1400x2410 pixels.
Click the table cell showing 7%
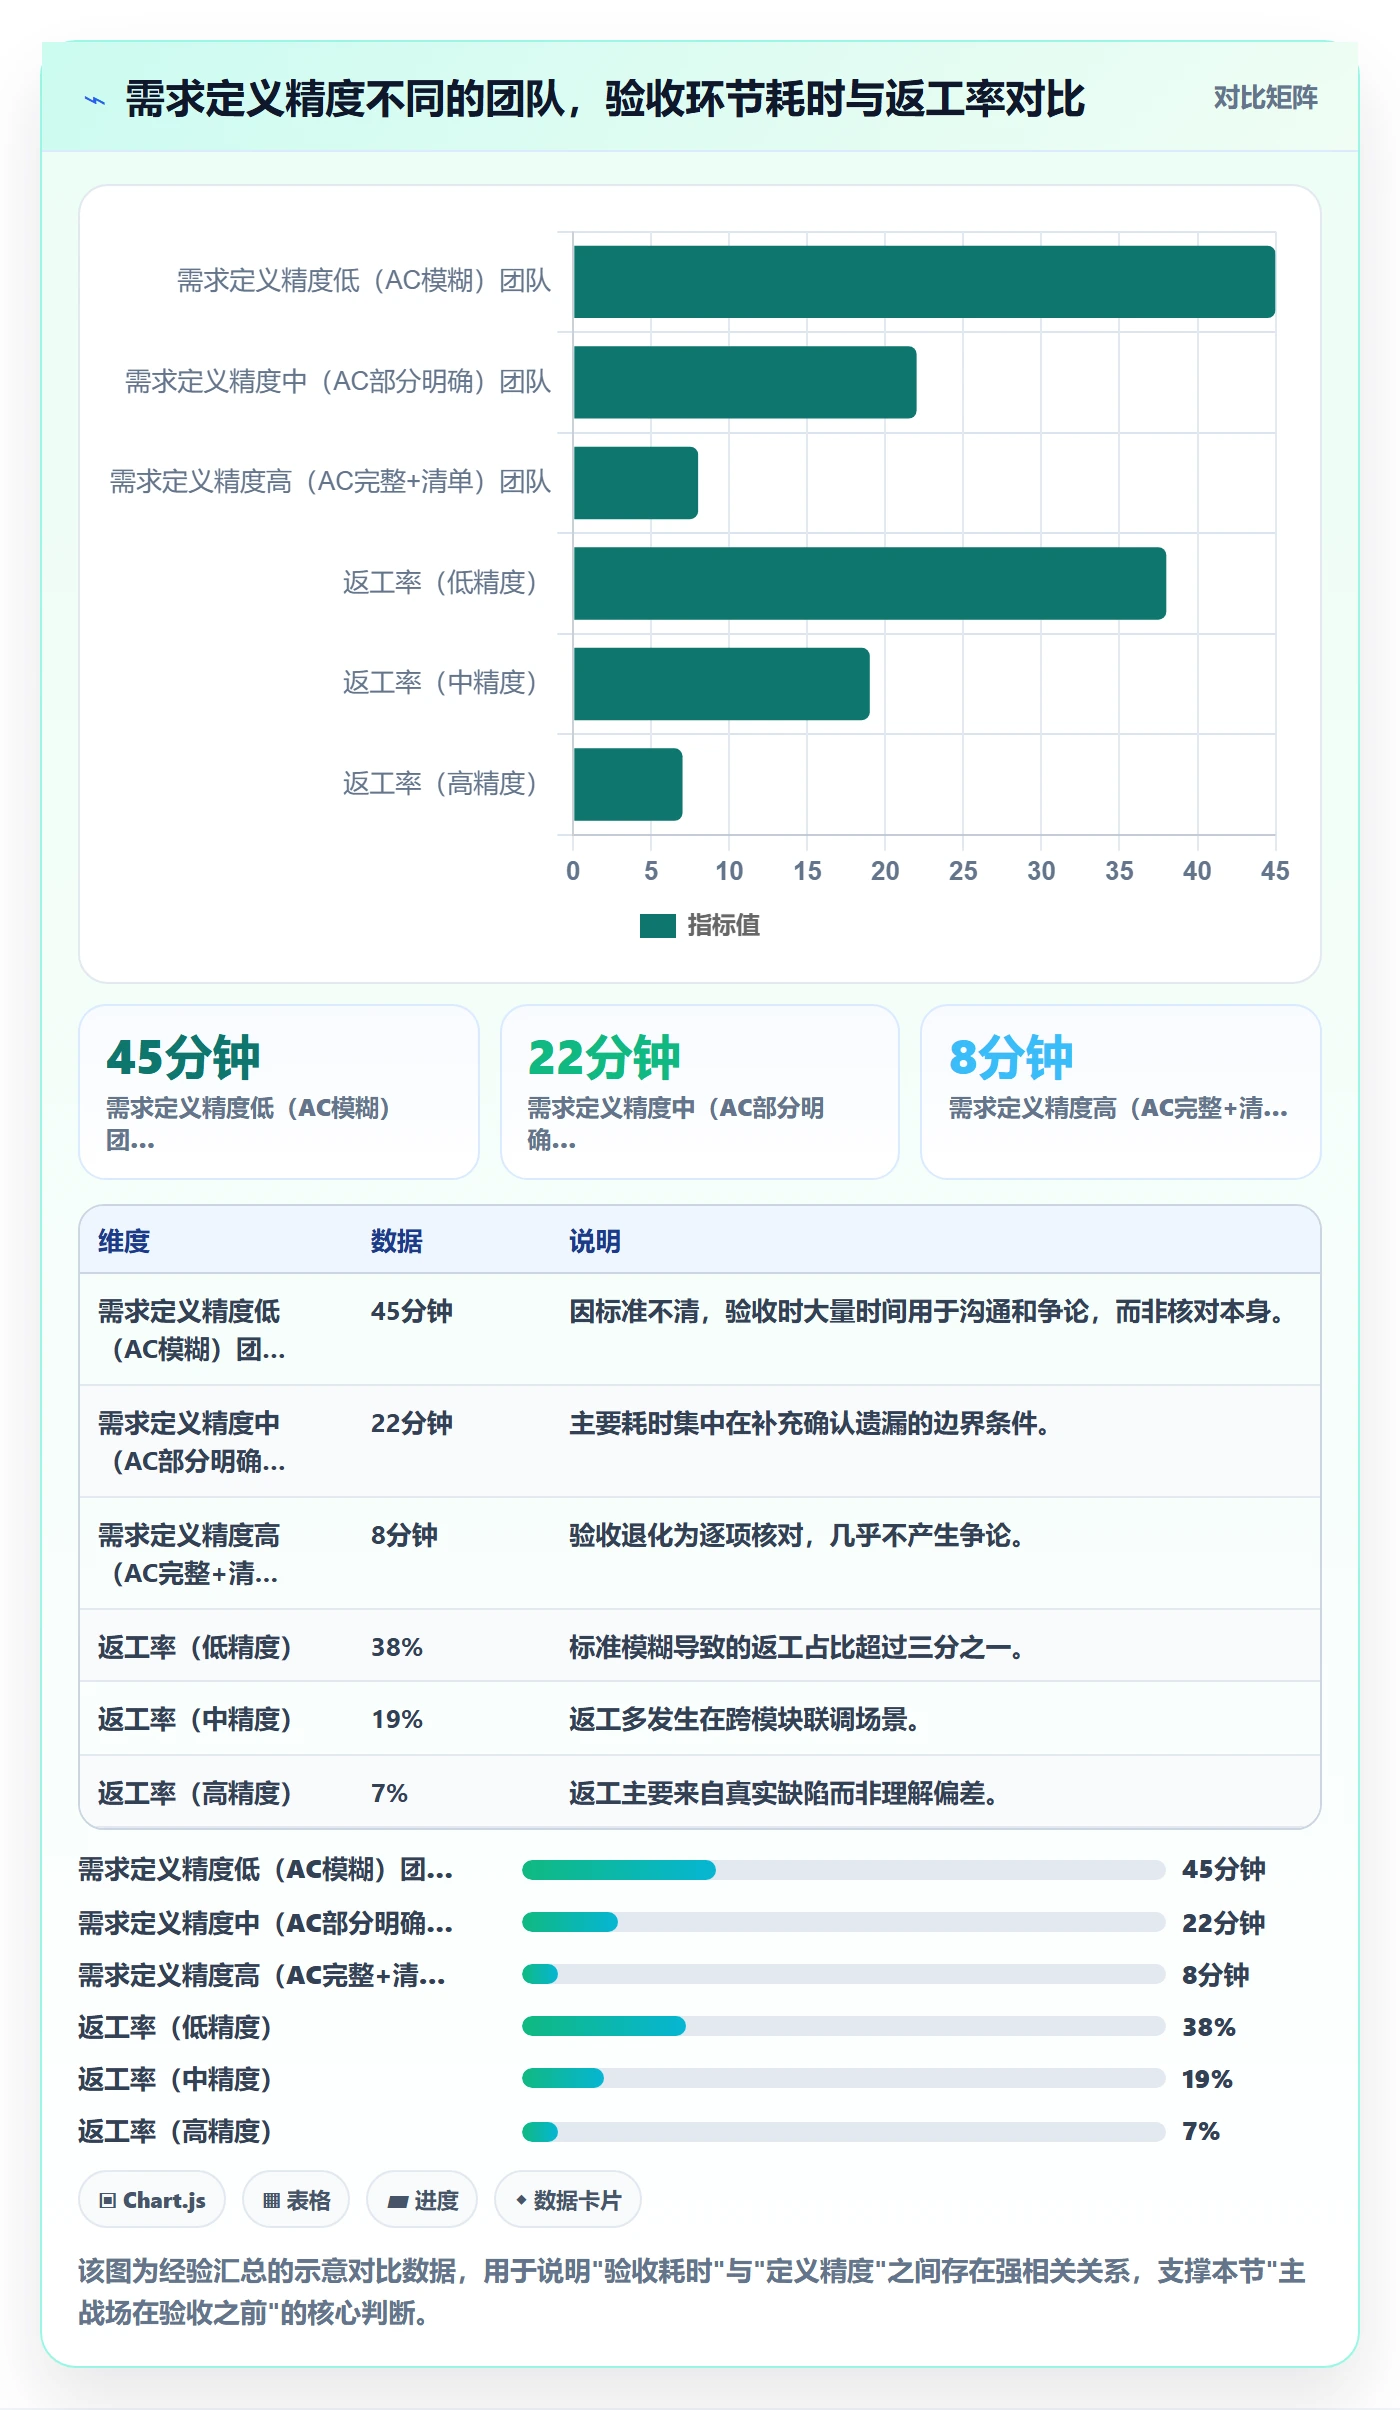pyautogui.click(x=390, y=1793)
